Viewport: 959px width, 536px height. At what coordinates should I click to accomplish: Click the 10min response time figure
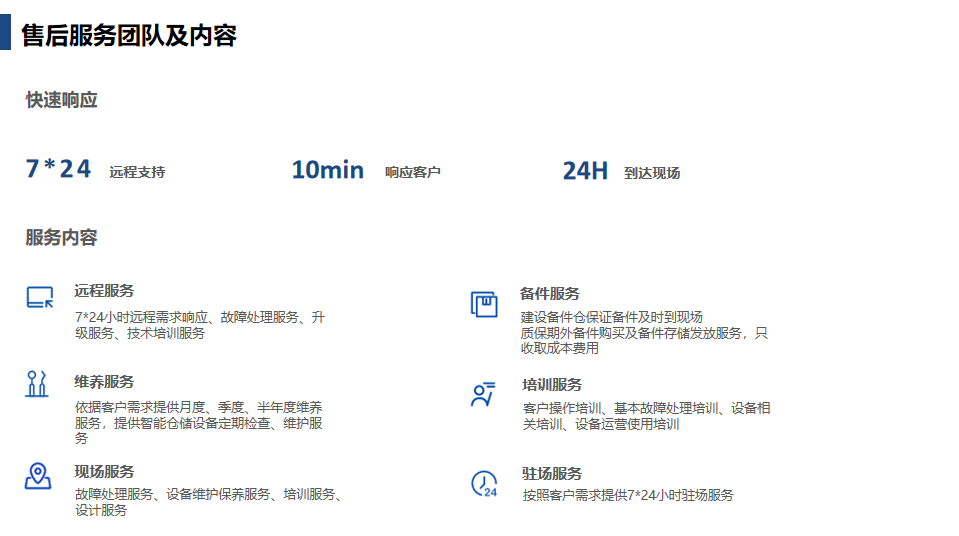click(327, 170)
